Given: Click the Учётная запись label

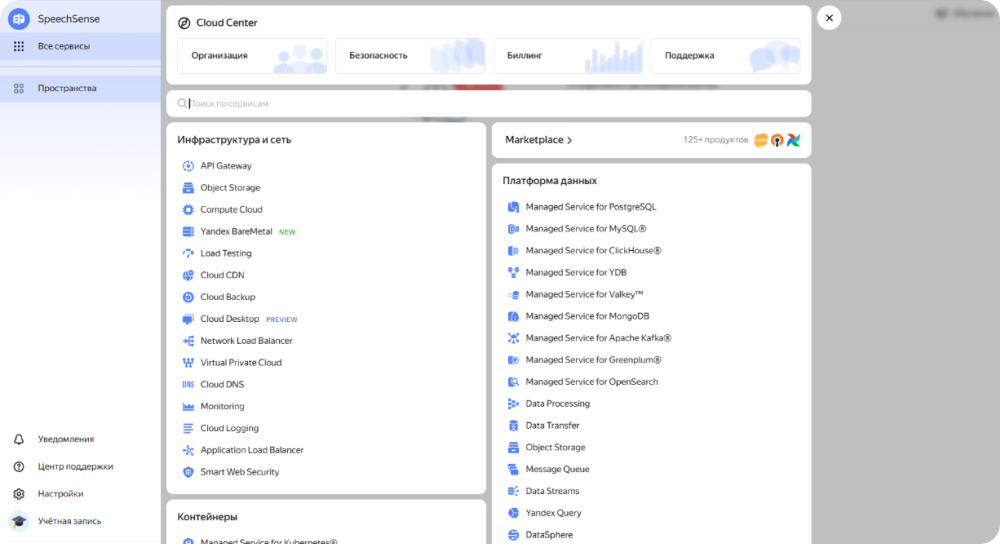Looking at the screenshot, I should click(70, 521).
